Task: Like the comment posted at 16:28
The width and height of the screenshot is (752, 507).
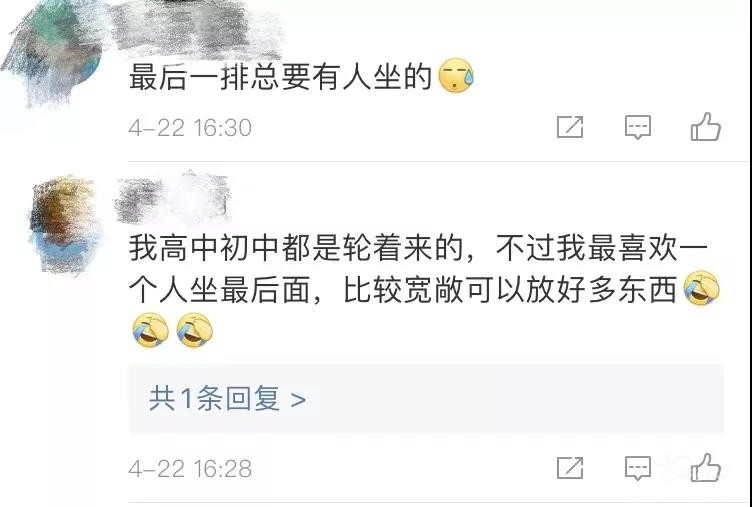Action: pyautogui.click(x=705, y=467)
